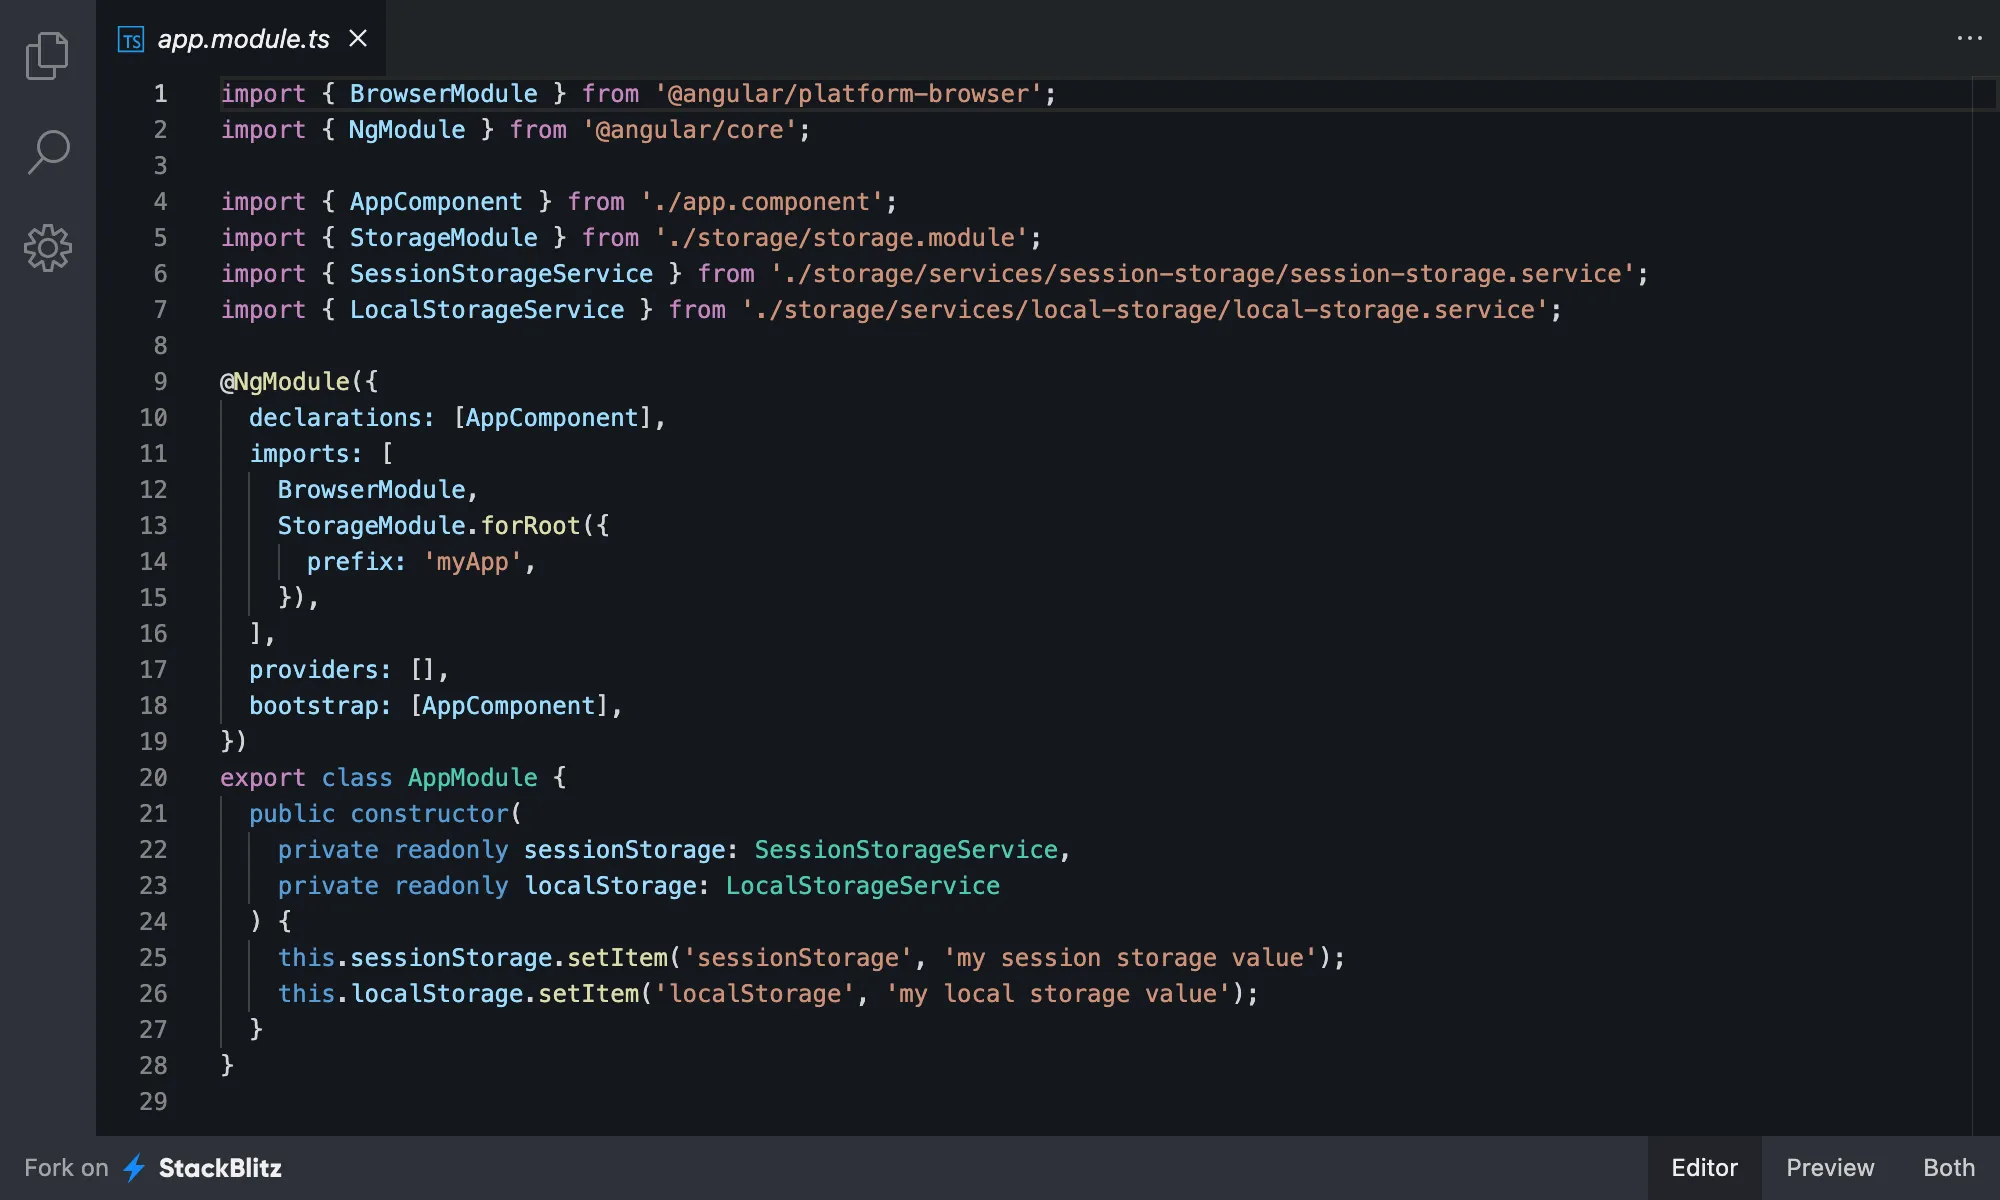
Task: Click 'BrowserModule' in the line 1 import
Action: tap(443, 94)
